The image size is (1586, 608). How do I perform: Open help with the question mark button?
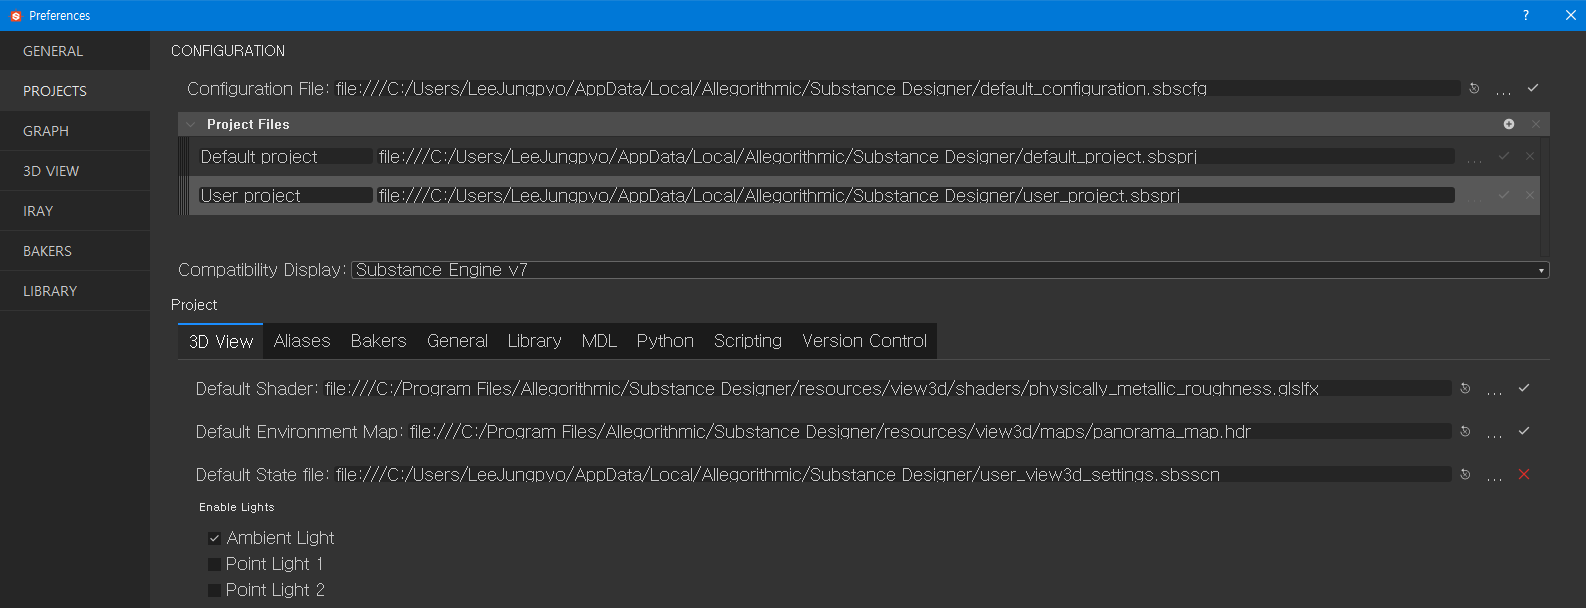click(1526, 15)
